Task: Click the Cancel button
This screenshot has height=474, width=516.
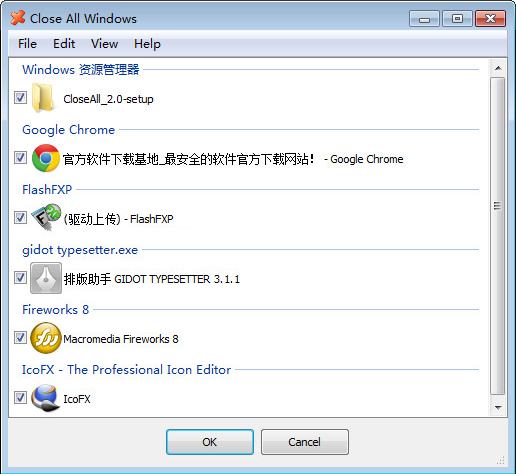Action: point(305,442)
